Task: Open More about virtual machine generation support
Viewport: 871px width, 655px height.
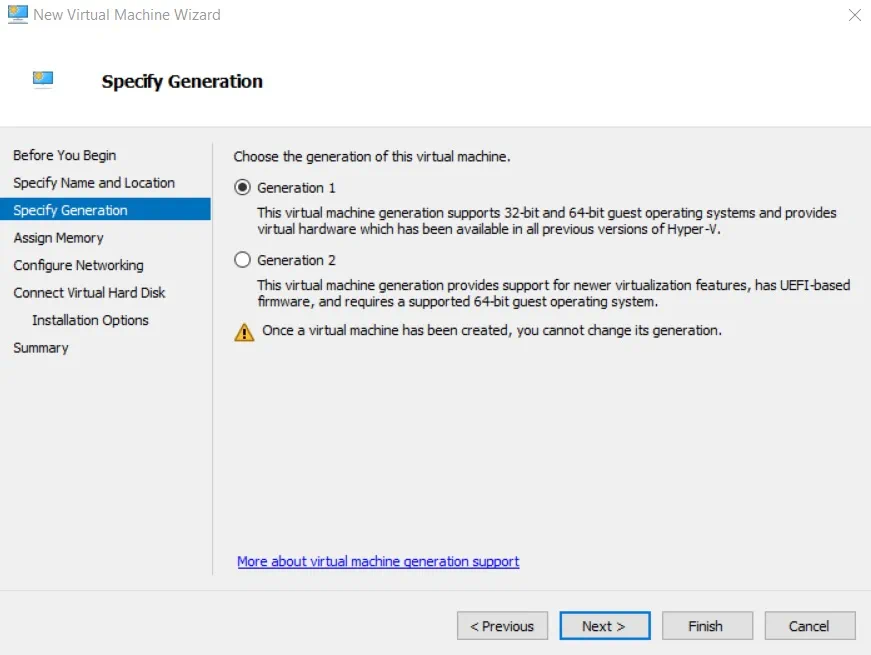Action: click(x=378, y=562)
